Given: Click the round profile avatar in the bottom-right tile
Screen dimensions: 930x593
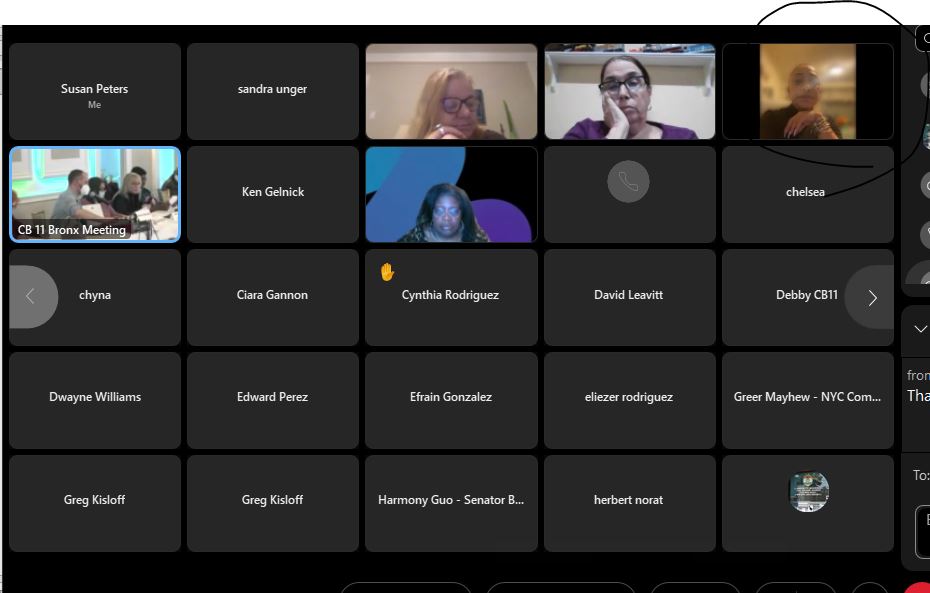Looking at the screenshot, I should [x=808, y=492].
